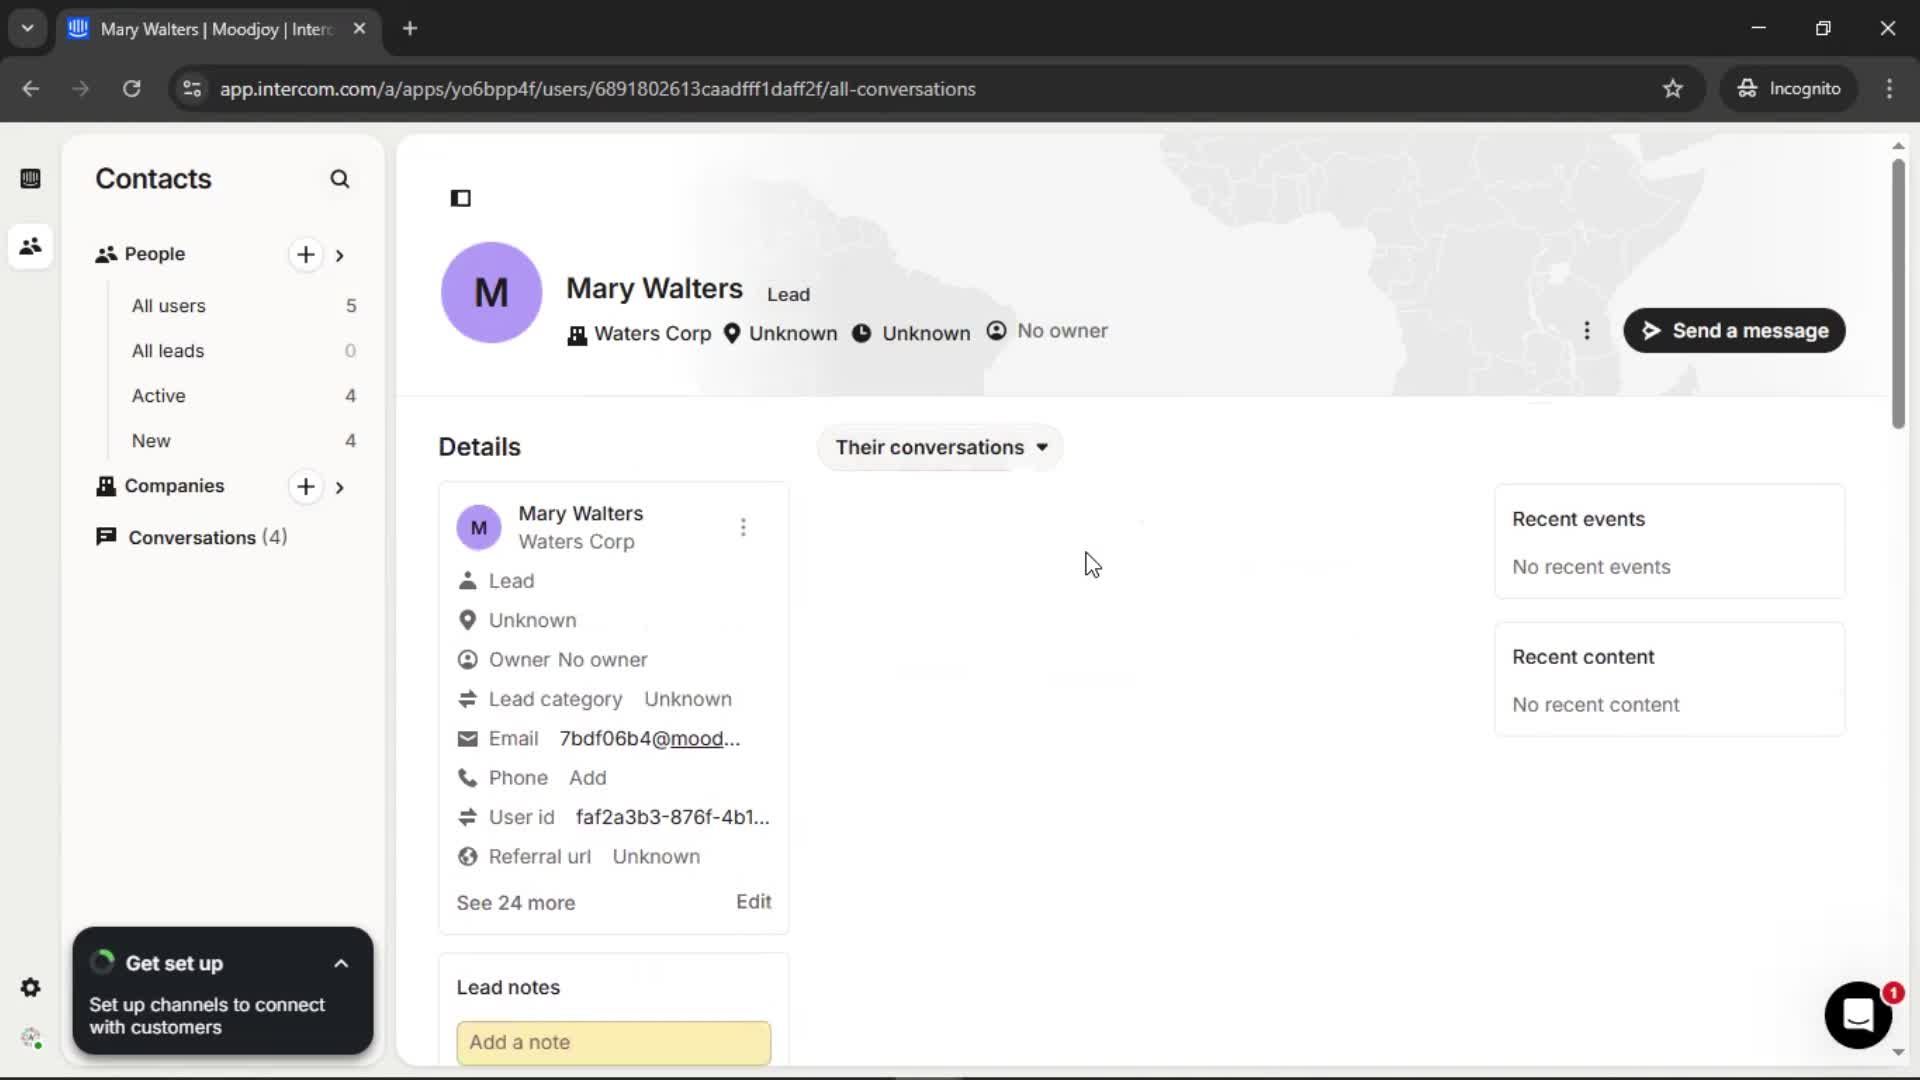Click the address bar URL
Viewport: 1920px width, 1080px height.
click(598, 89)
